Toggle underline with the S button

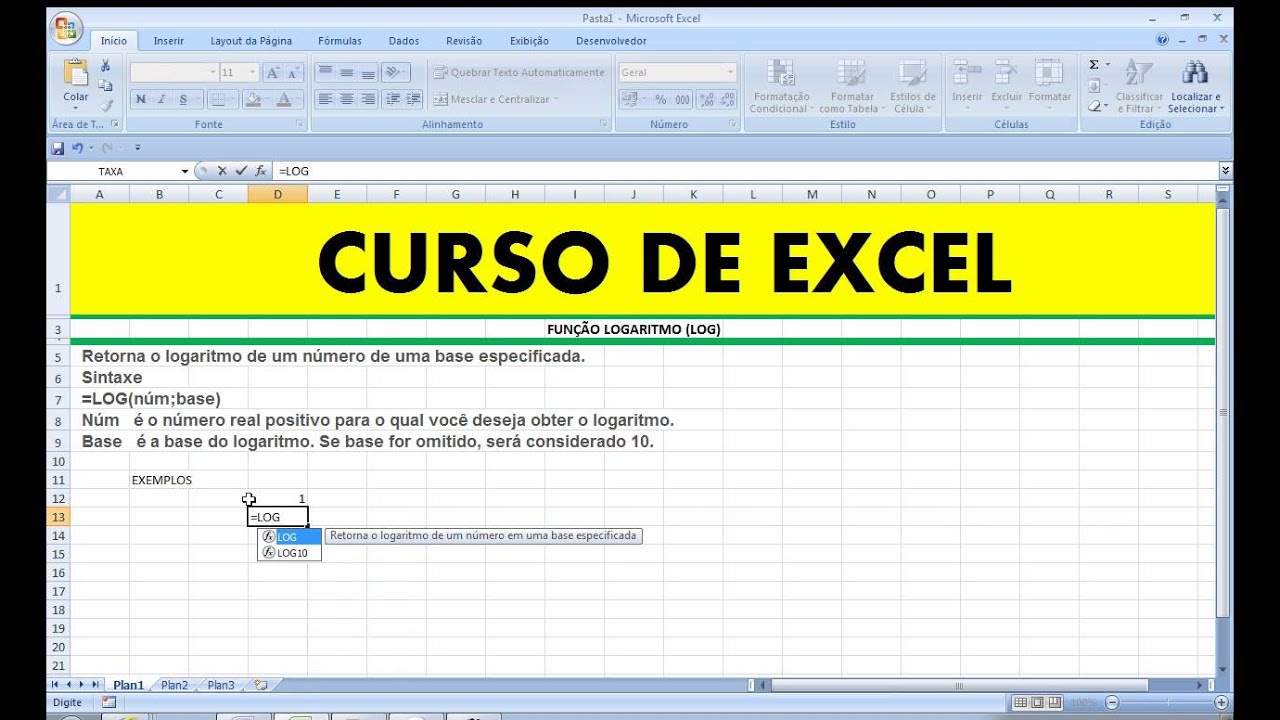pos(183,99)
